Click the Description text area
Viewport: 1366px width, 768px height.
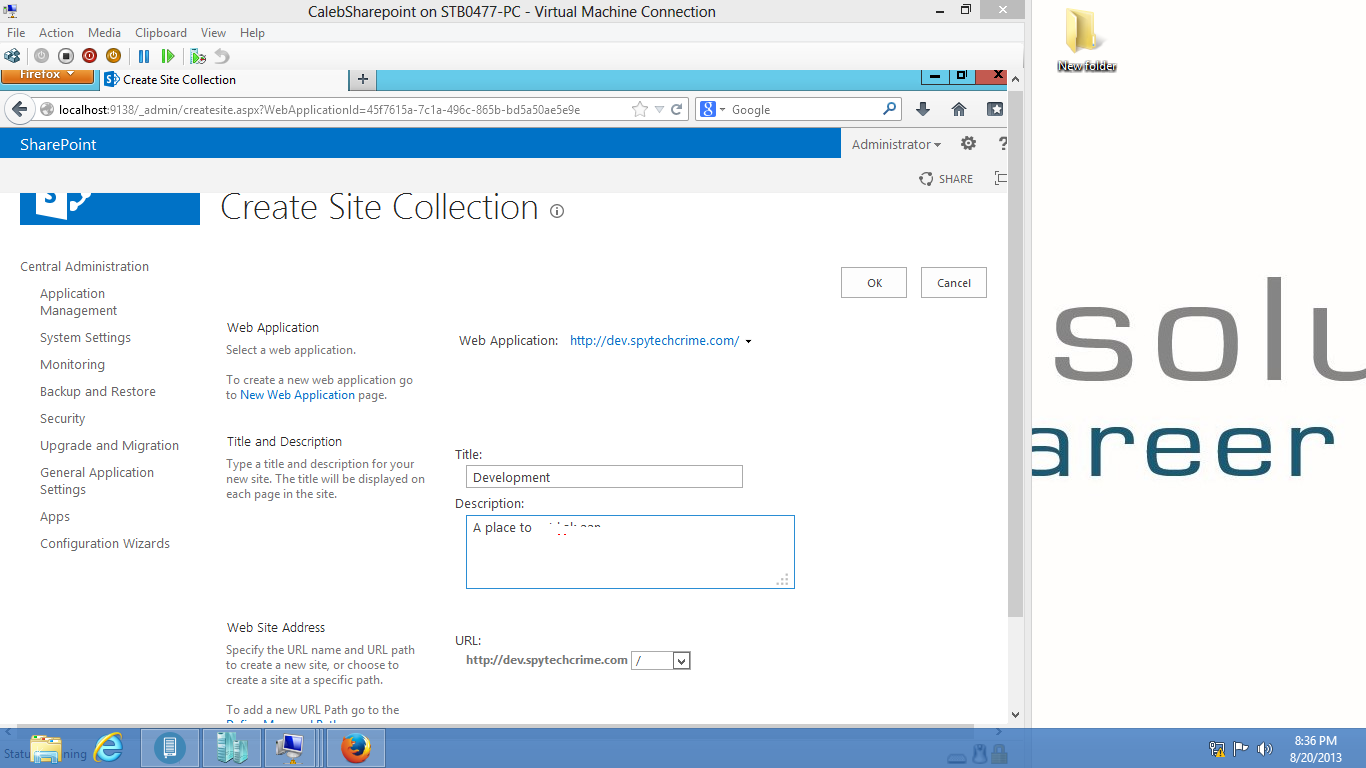(x=630, y=552)
